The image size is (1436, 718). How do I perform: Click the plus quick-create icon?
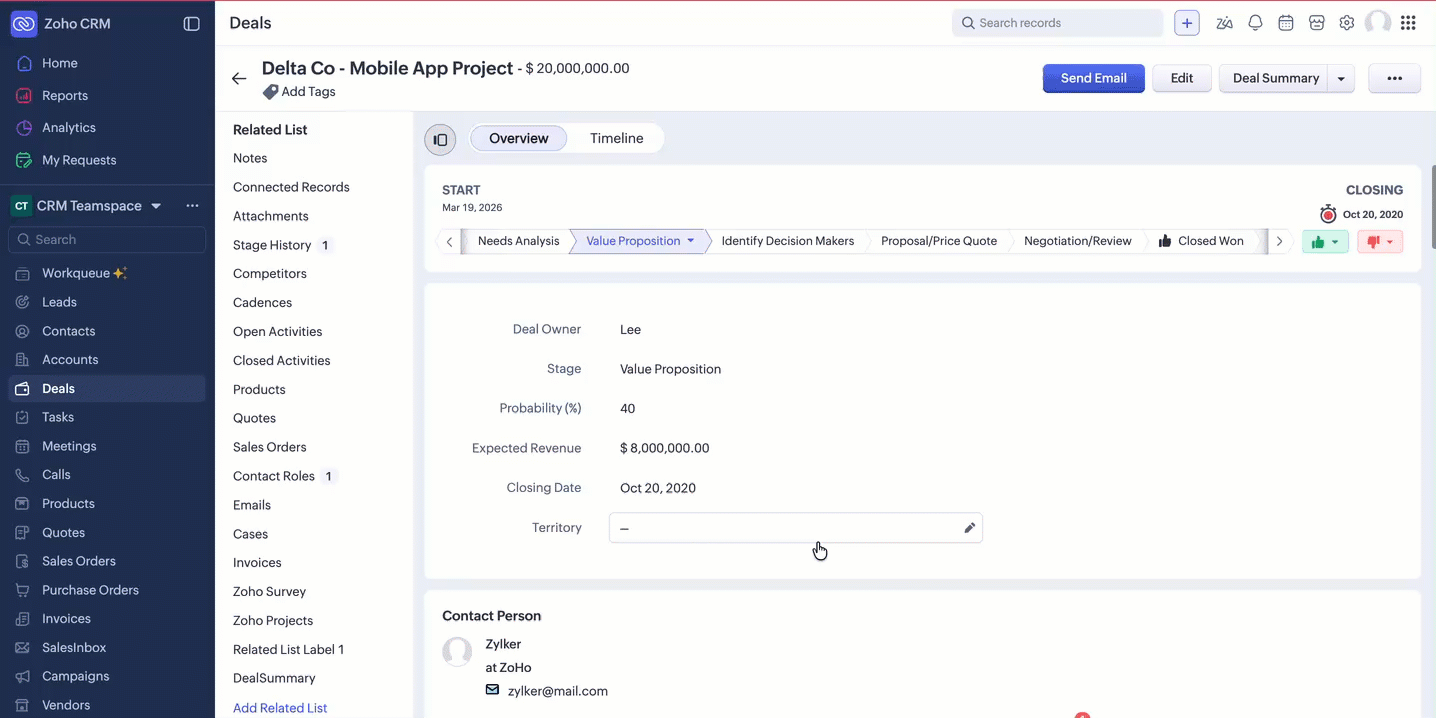pyautogui.click(x=1187, y=23)
